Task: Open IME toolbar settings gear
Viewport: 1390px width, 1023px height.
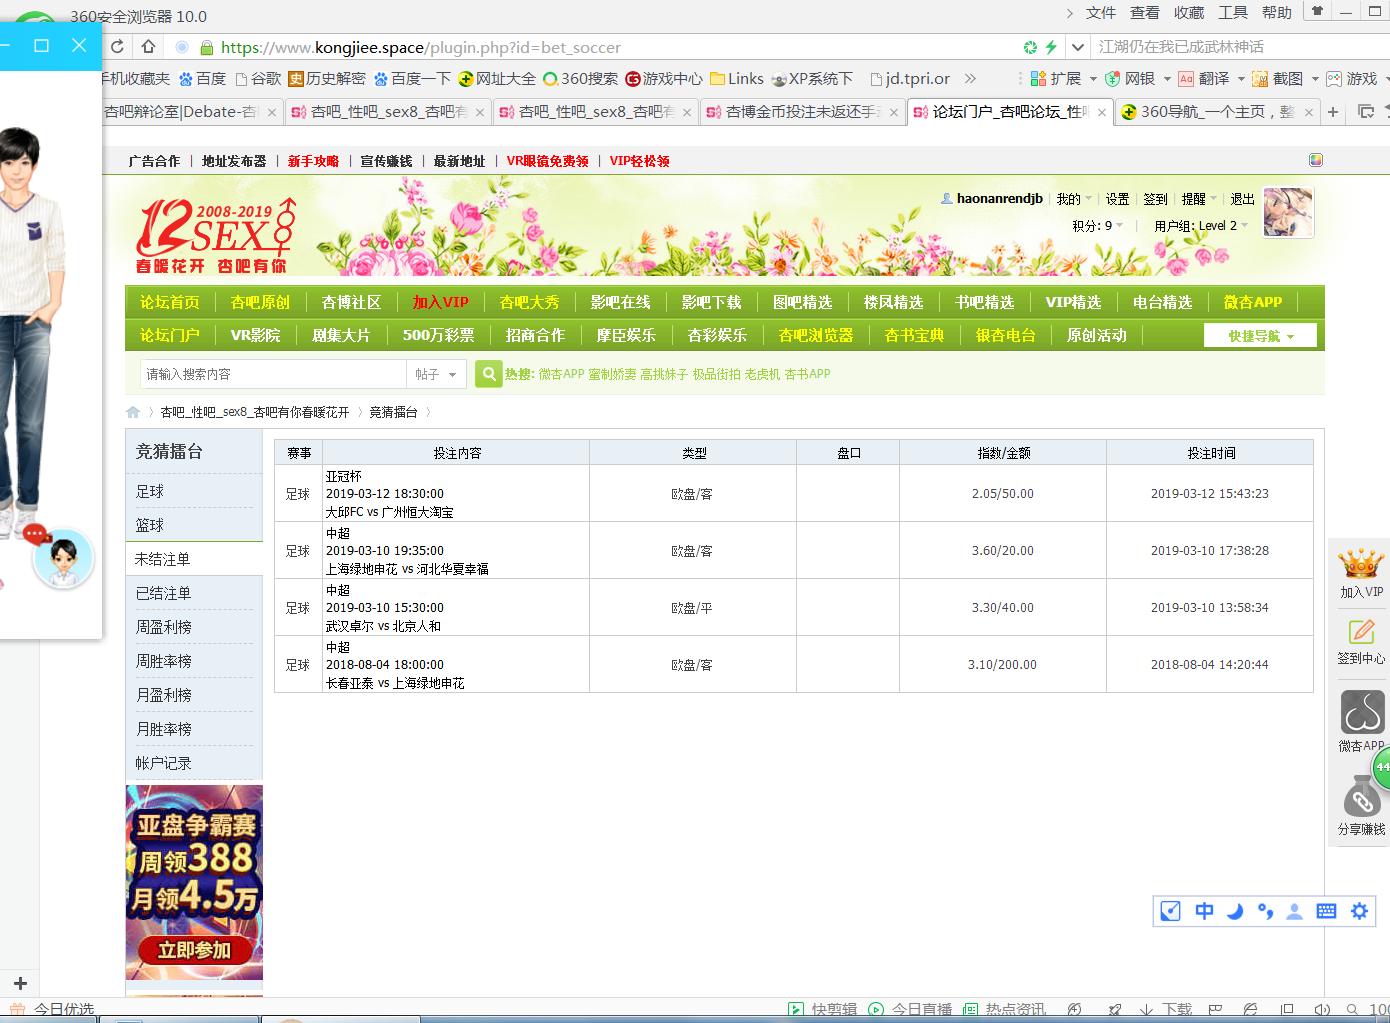Action: (x=1359, y=911)
